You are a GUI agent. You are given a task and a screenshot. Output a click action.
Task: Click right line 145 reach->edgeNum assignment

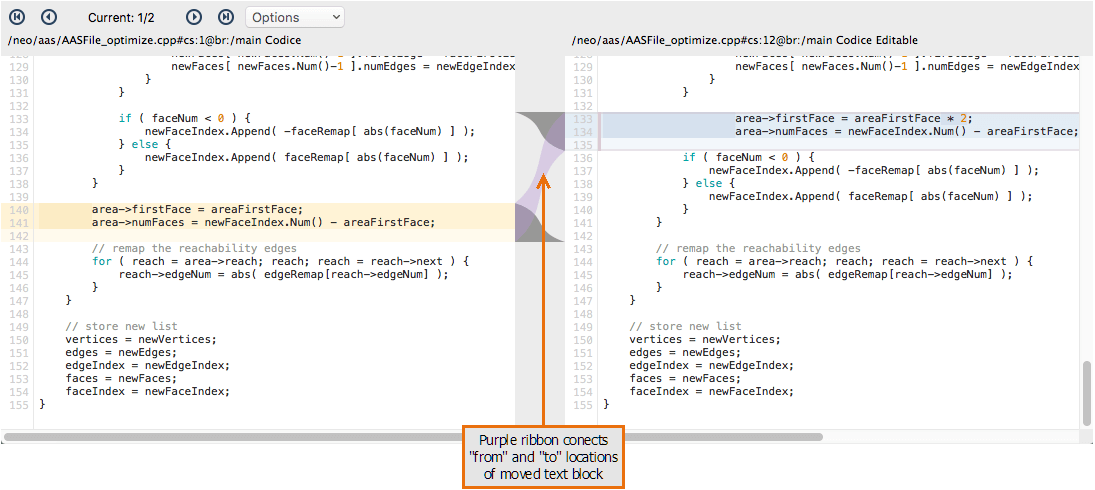pyautogui.click(x=848, y=274)
